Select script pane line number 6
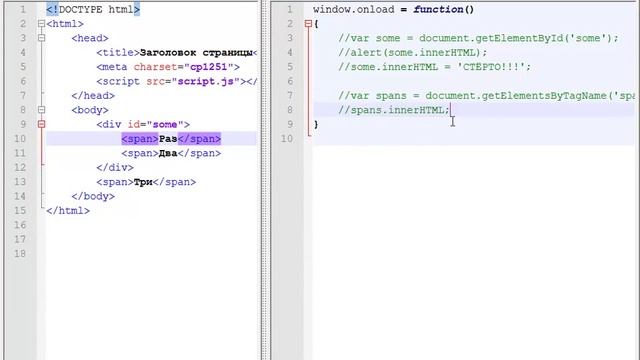Image resolution: width=640 pixels, height=360 pixels. (290, 81)
